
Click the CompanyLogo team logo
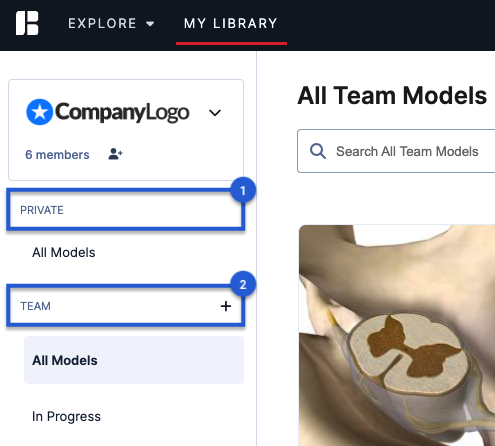coord(108,112)
